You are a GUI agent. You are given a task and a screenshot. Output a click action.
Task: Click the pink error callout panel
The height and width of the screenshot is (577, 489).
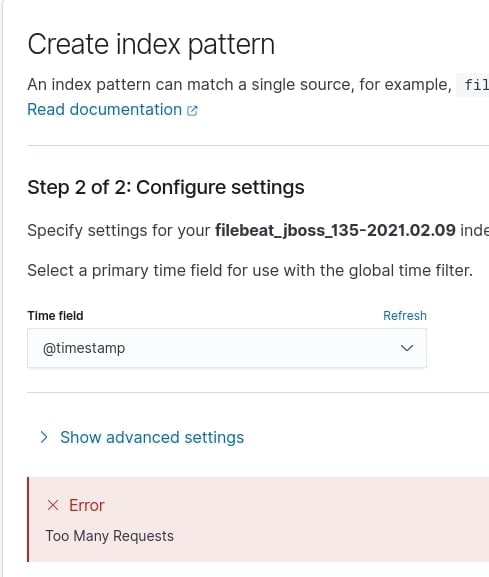258,520
